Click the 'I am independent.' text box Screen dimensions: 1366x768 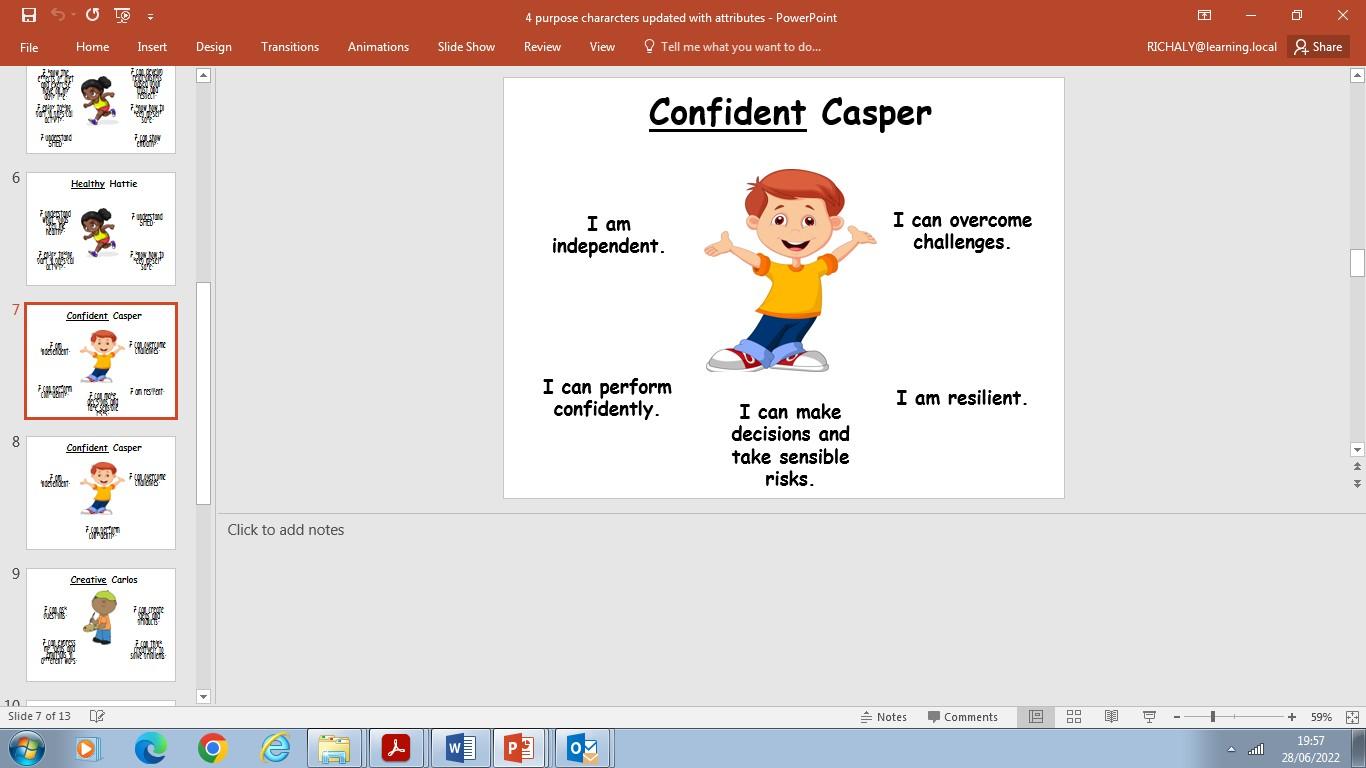point(608,235)
